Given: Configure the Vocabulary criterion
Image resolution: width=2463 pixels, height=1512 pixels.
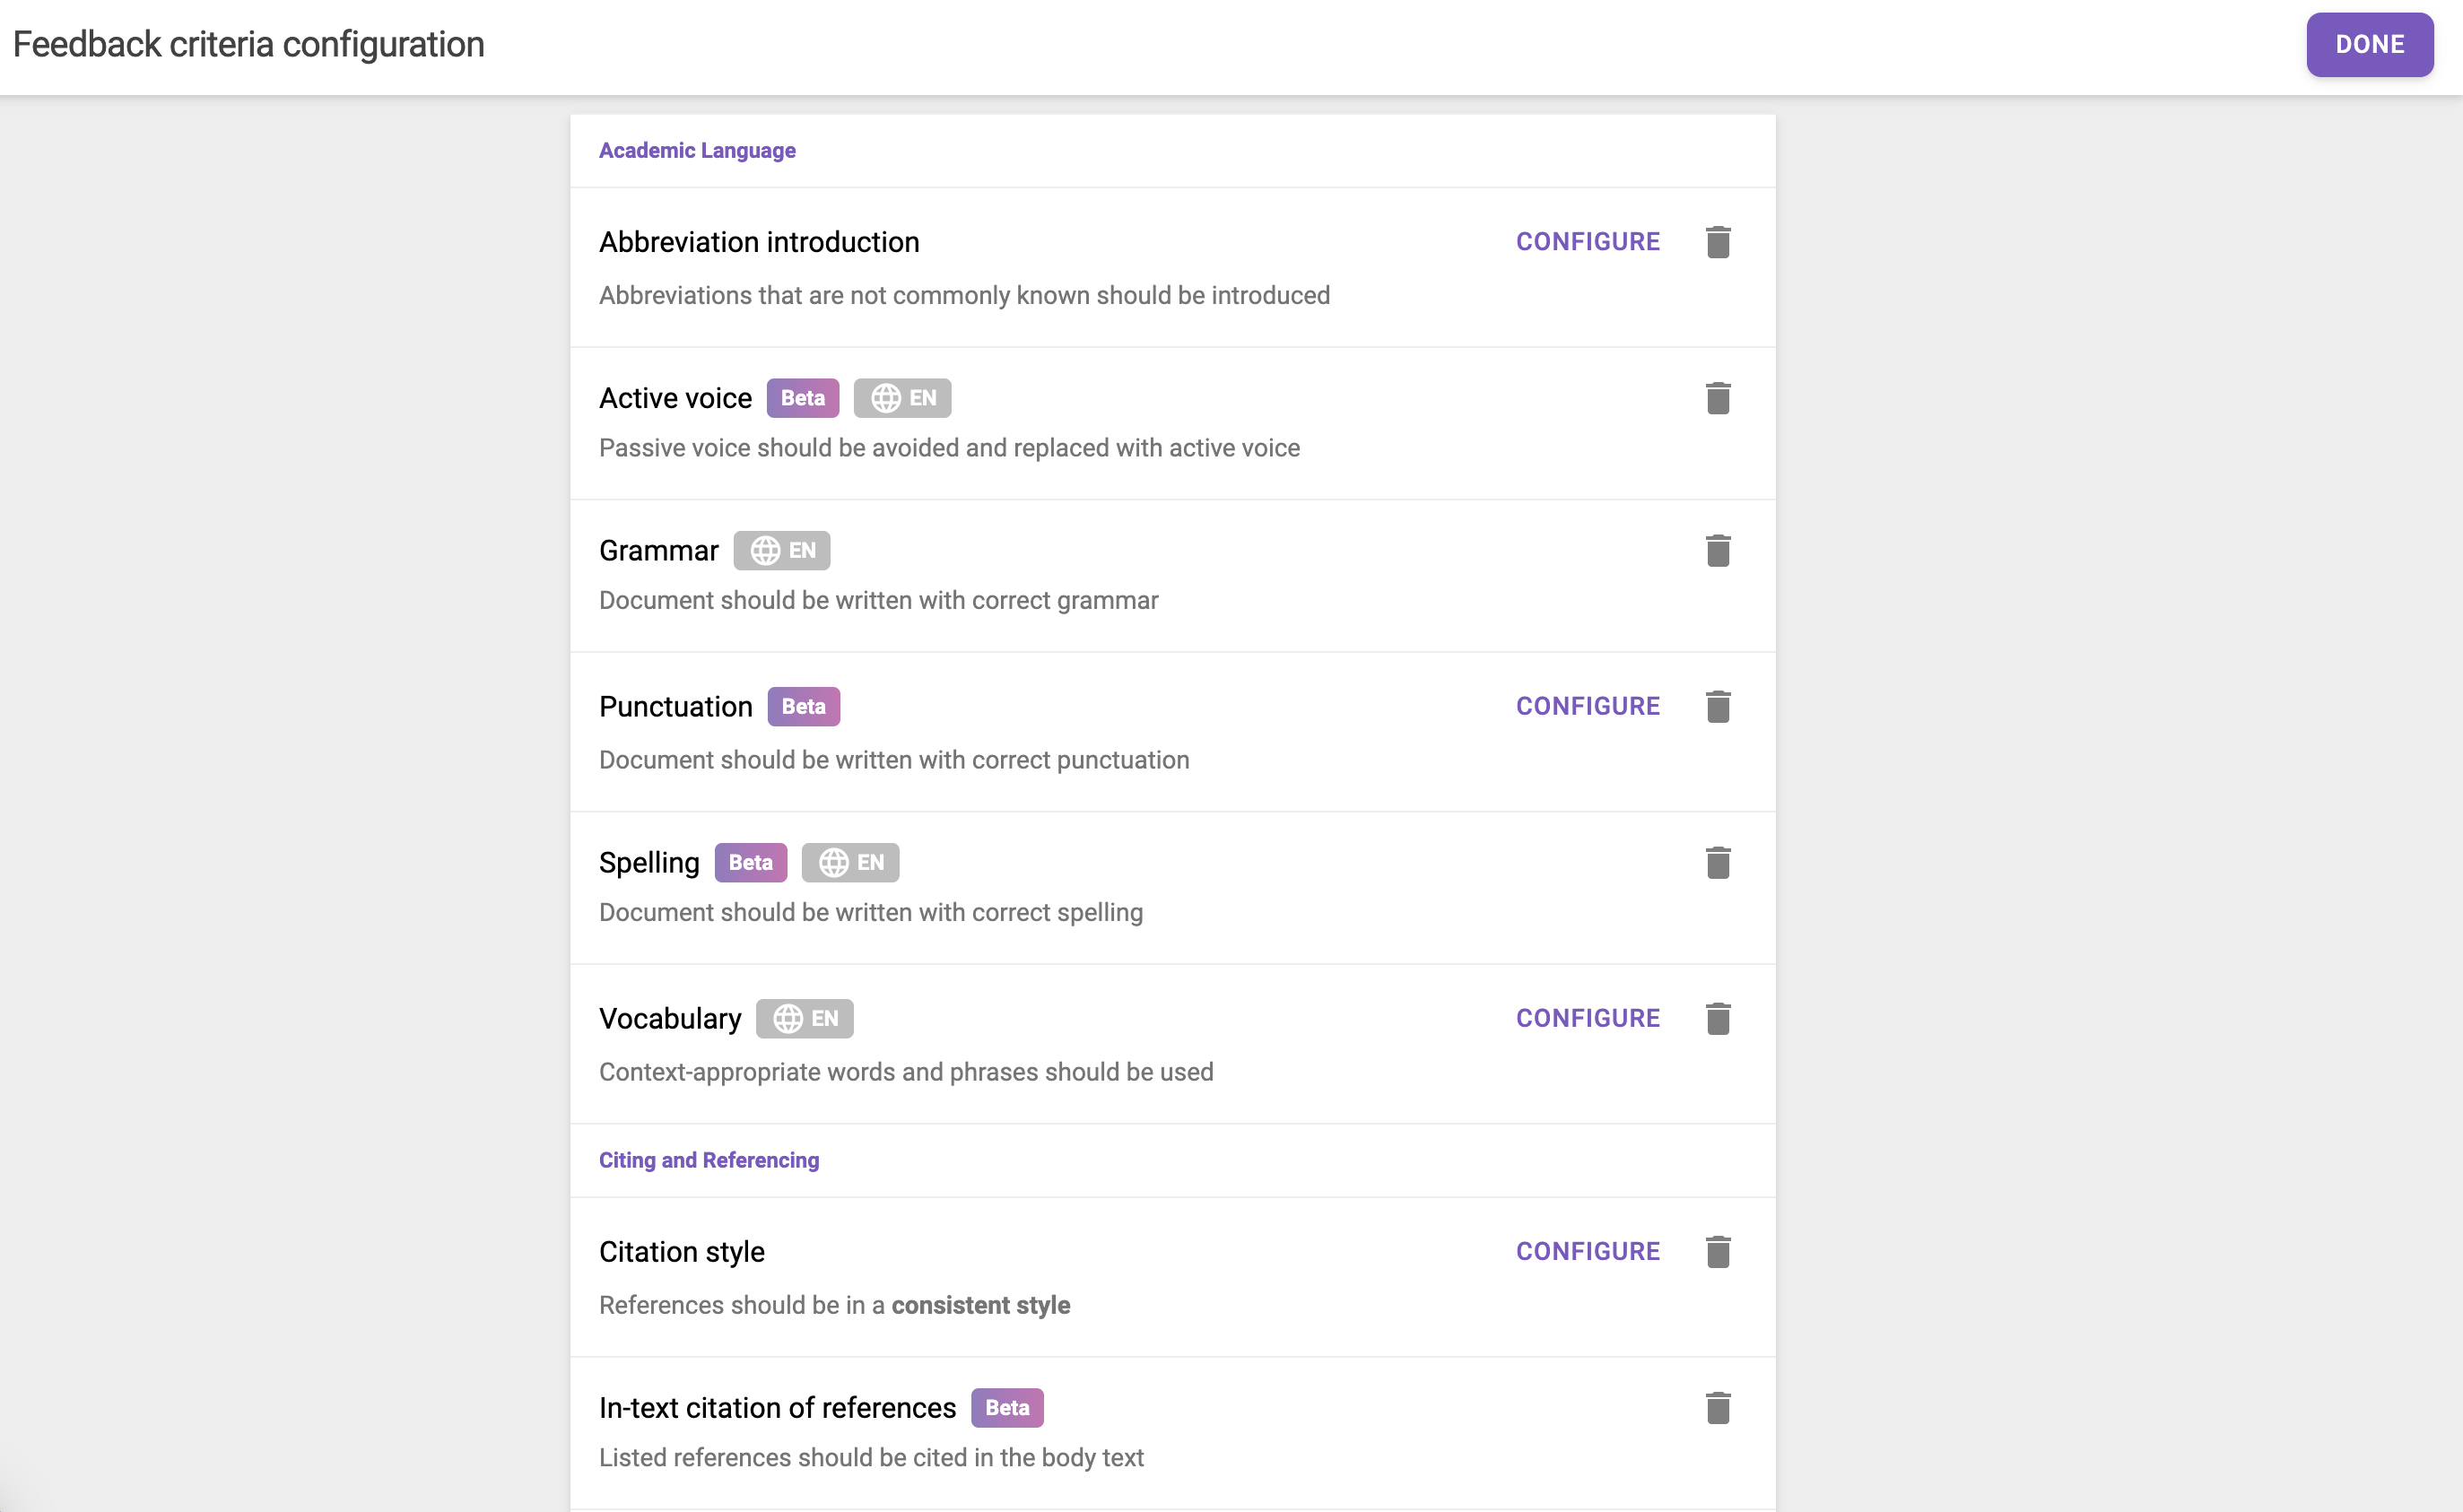Looking at the screenshot, I should pyautogui.click(x=1587, y=1019).
